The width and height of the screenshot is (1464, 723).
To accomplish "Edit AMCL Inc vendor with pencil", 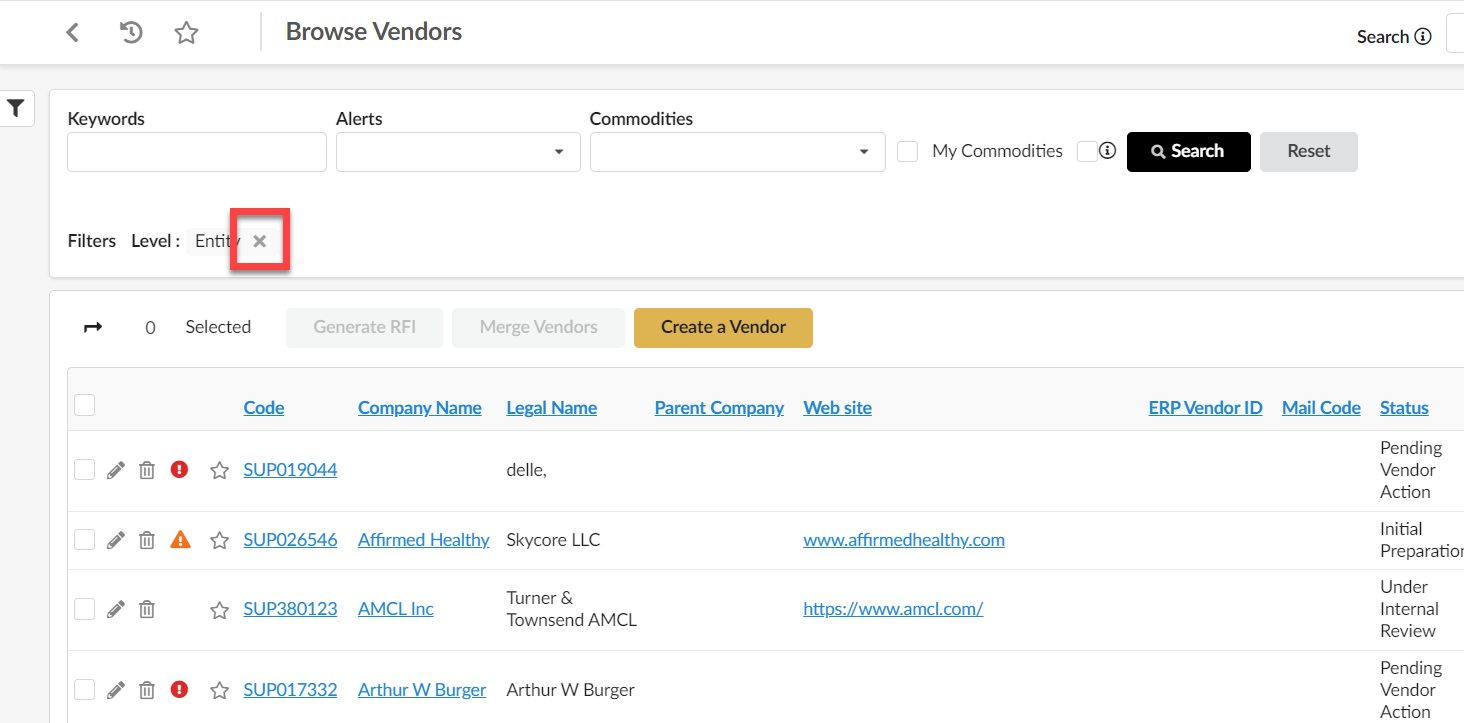I will (x=116, y=609).
